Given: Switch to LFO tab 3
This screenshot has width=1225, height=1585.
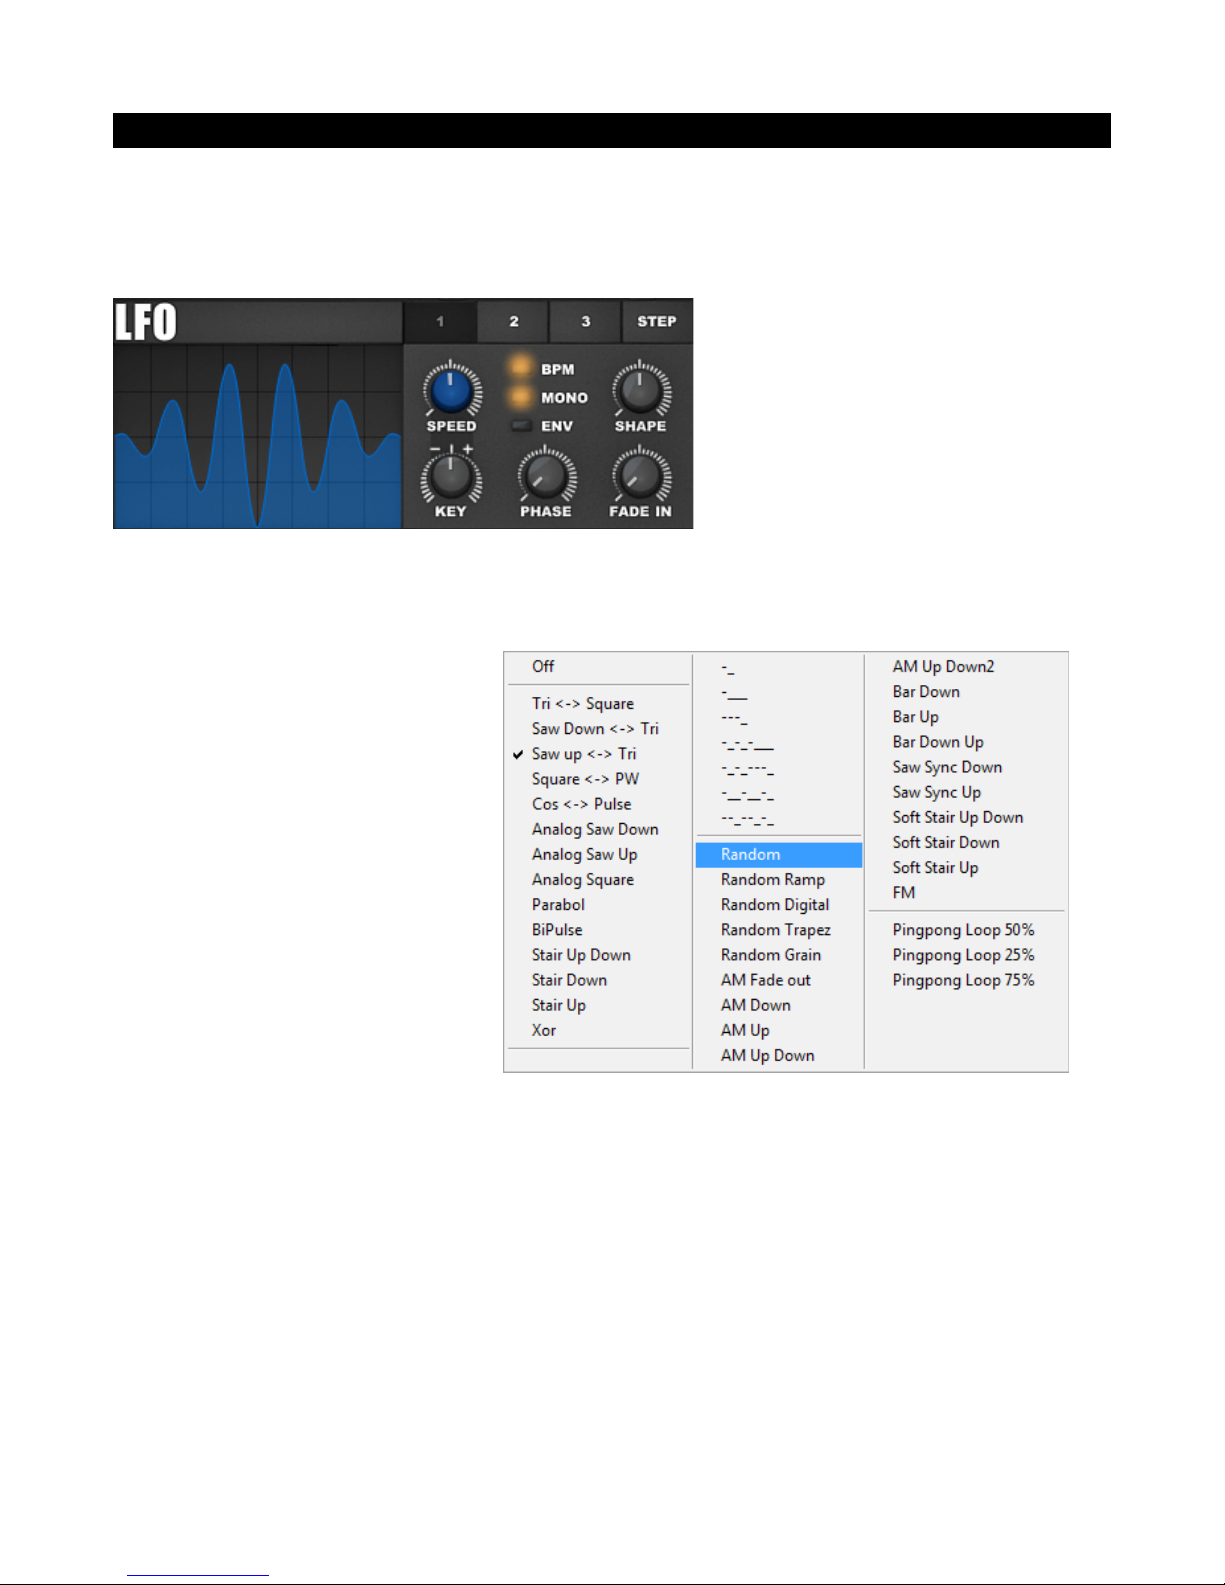Looking at the screenshot, I should click(585, 321).
